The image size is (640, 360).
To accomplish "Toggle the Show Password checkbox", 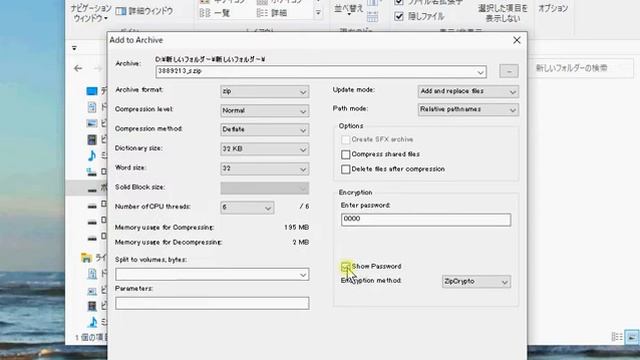I will point(346,267).
